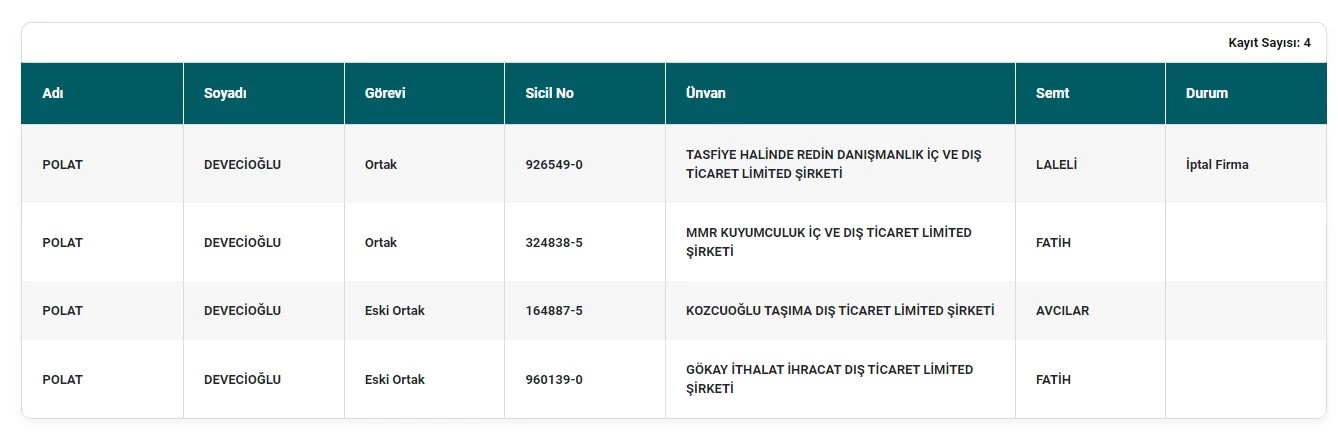Click FATİH in the MMR Kuyumculuk row
Screen dimensions: 1338x441
pos(1053,242)
